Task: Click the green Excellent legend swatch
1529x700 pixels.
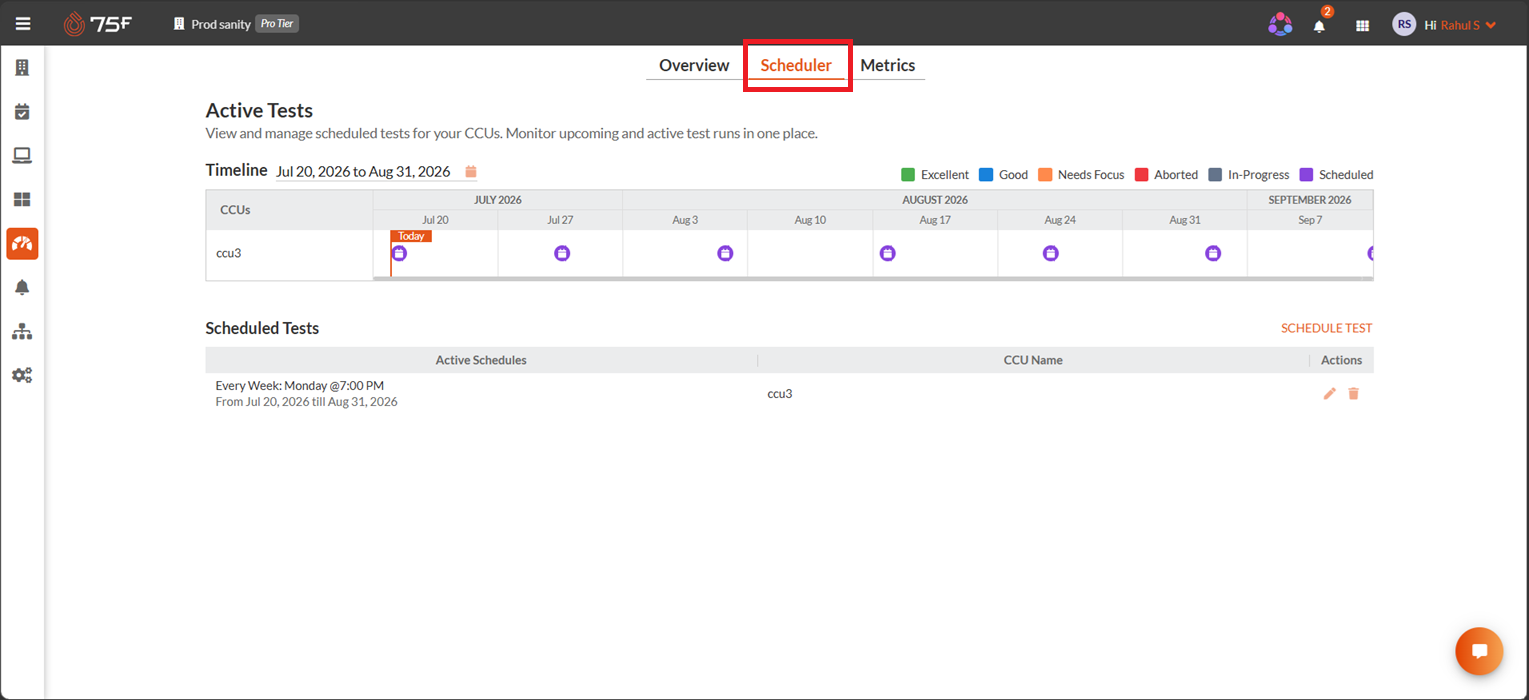Action: click(908, 175)
